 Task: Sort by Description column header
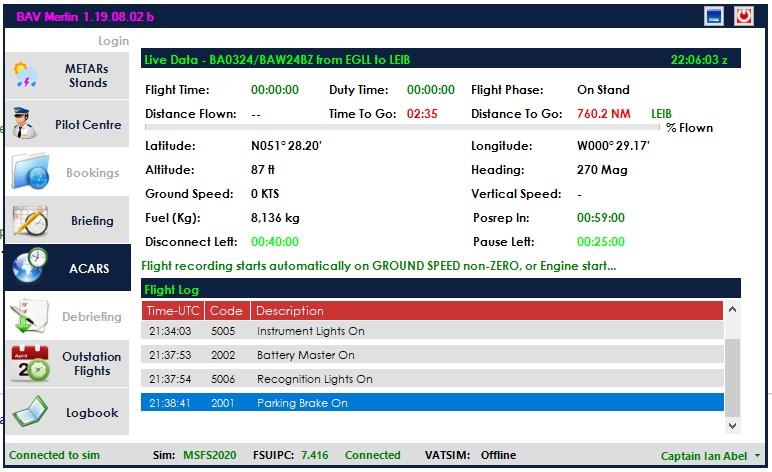click(x=486, y=311)
